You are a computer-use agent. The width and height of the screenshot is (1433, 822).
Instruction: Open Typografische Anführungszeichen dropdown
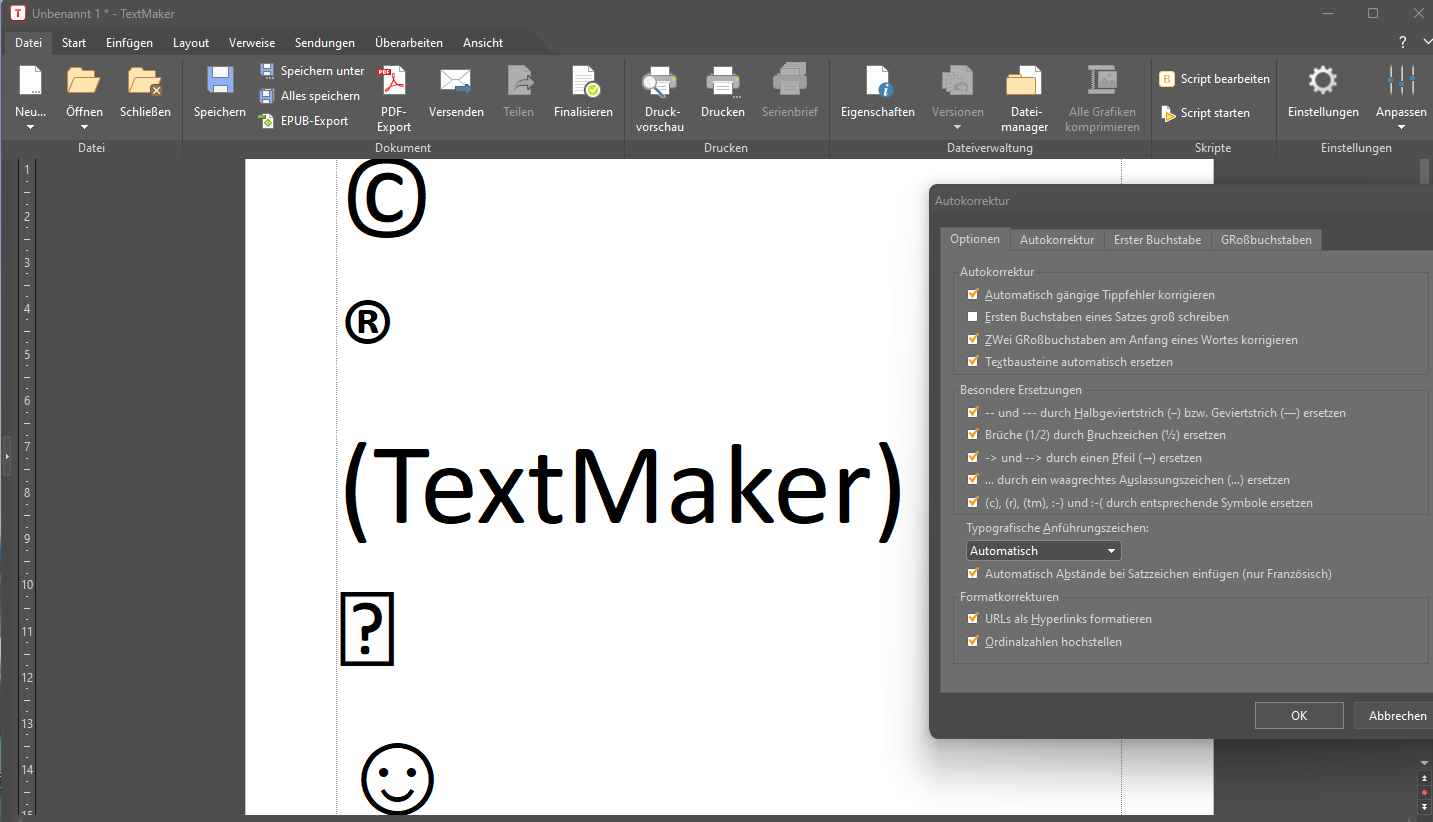pyautogui.click(x=1044, y=551)
